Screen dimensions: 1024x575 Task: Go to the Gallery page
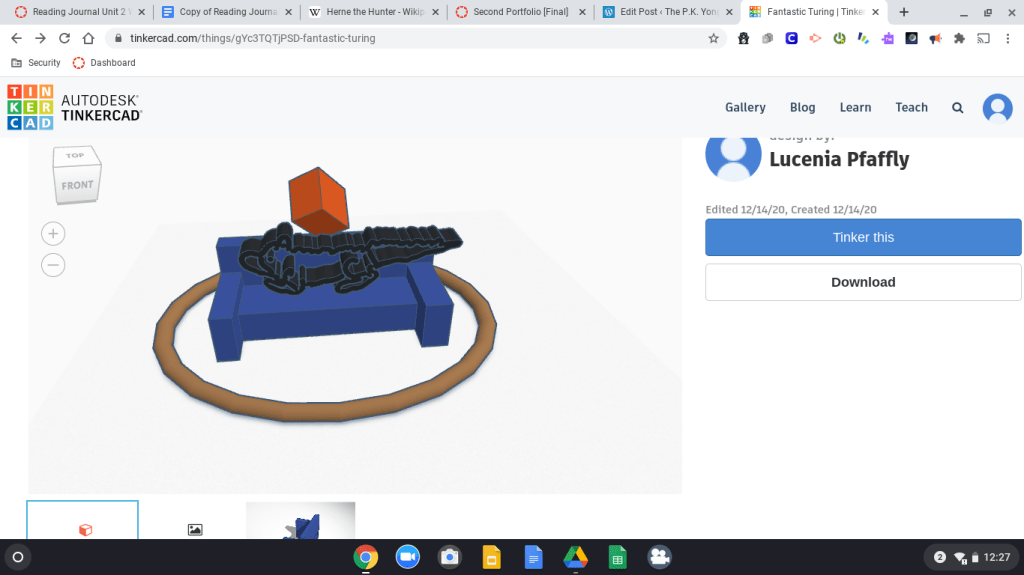coord(745,108)
